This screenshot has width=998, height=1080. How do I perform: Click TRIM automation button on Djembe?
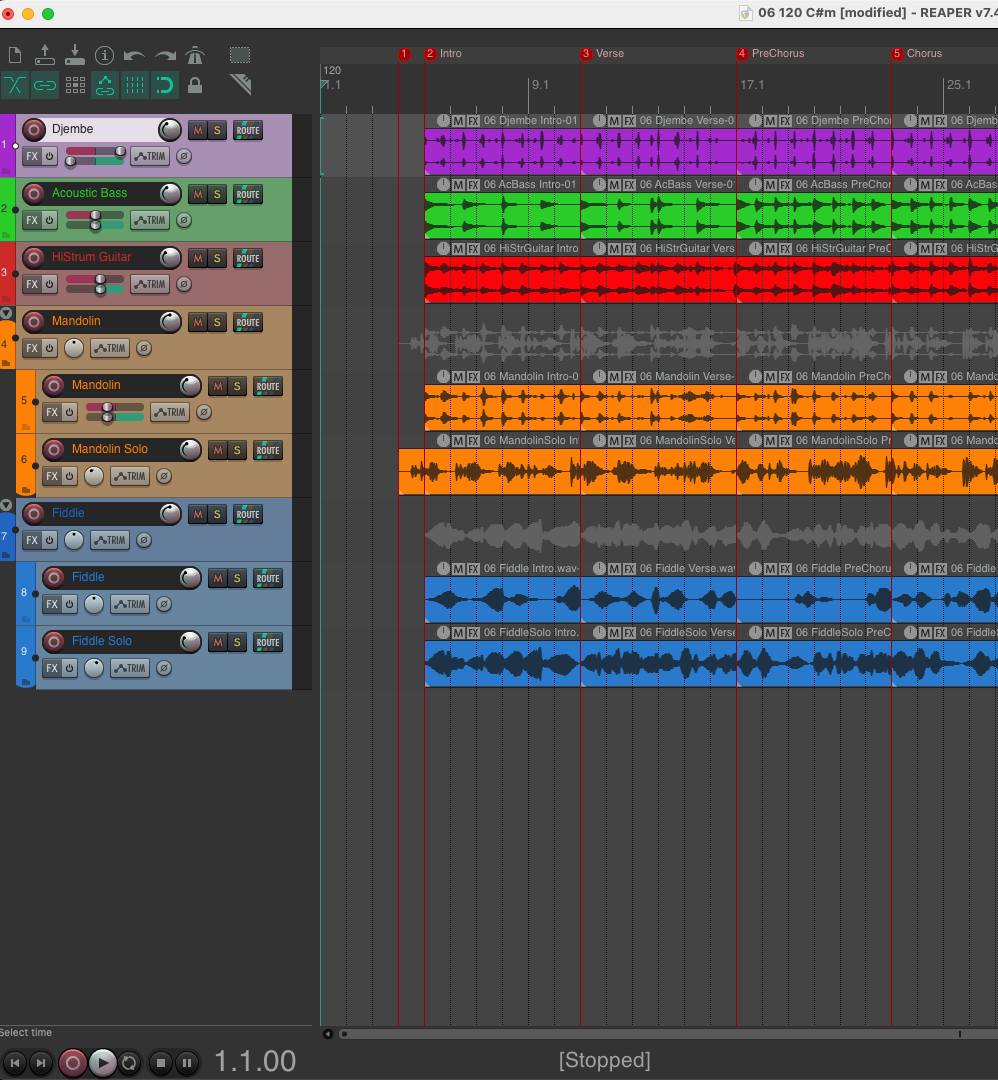[150, 156]
